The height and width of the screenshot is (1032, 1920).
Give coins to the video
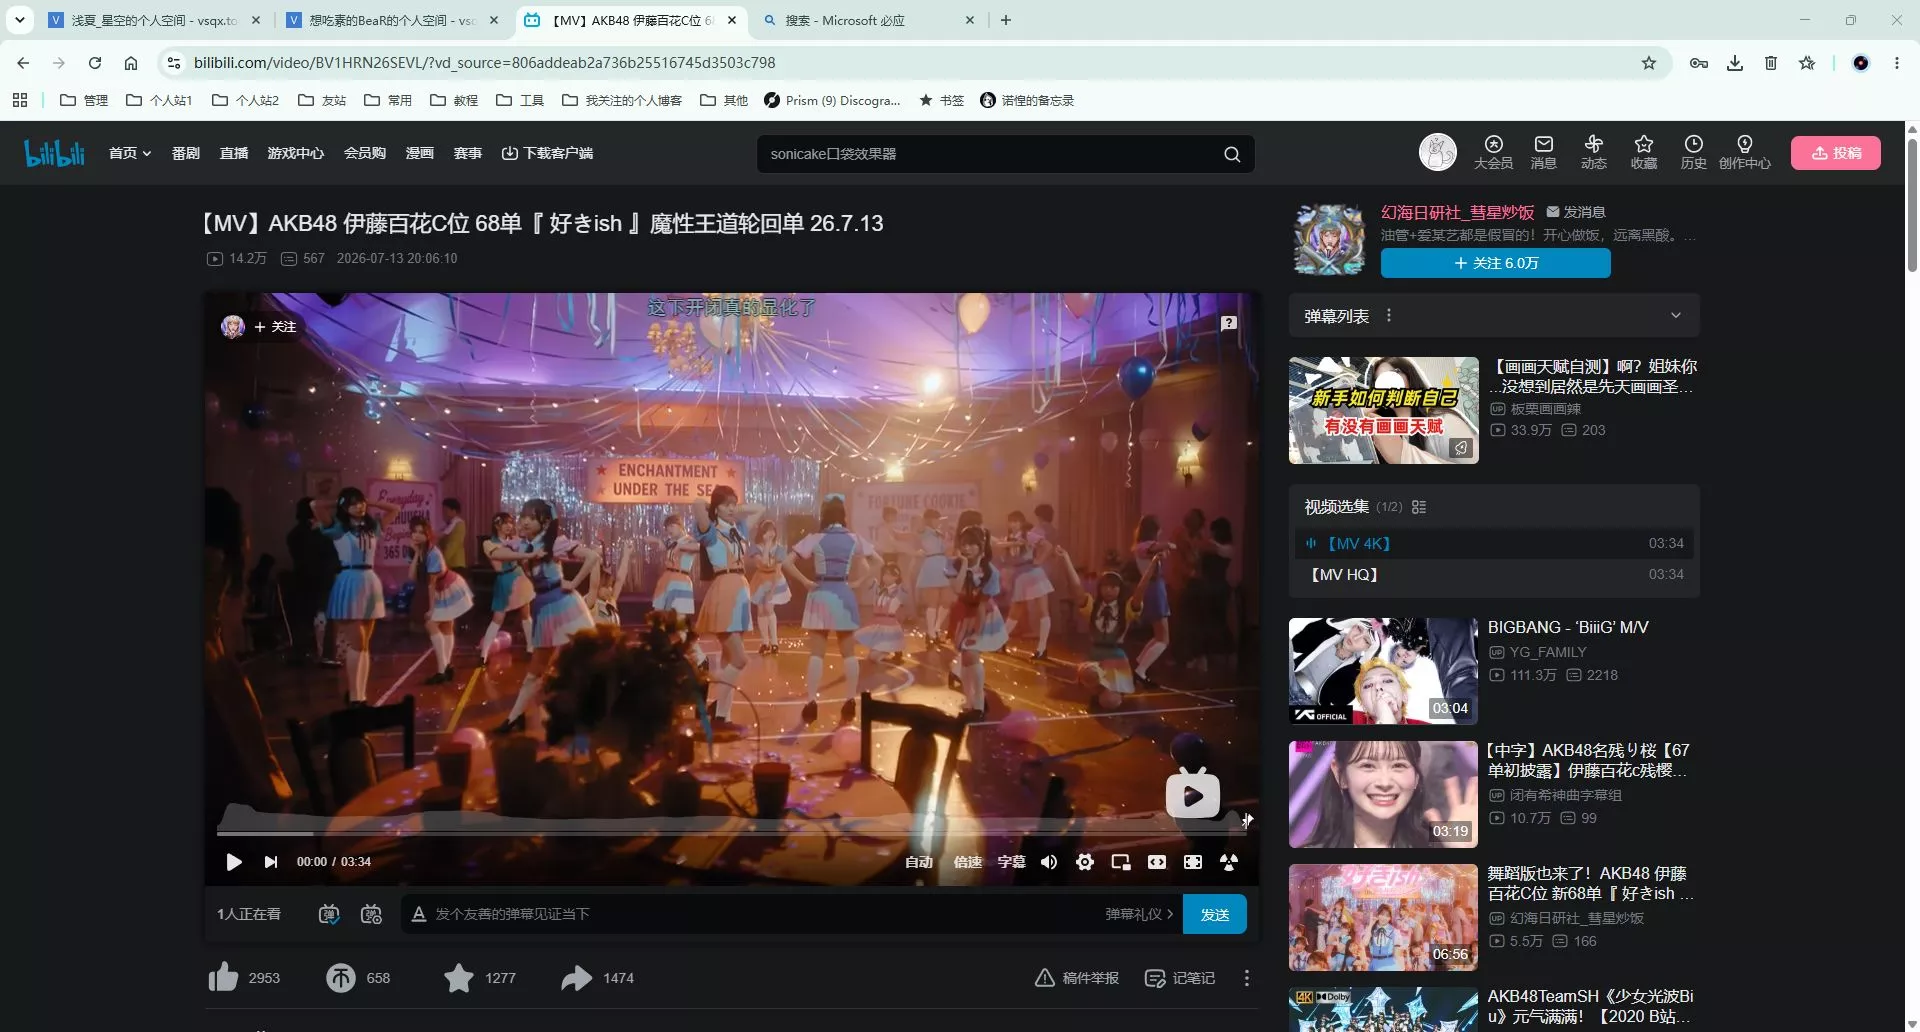click(x=341, y=977)
